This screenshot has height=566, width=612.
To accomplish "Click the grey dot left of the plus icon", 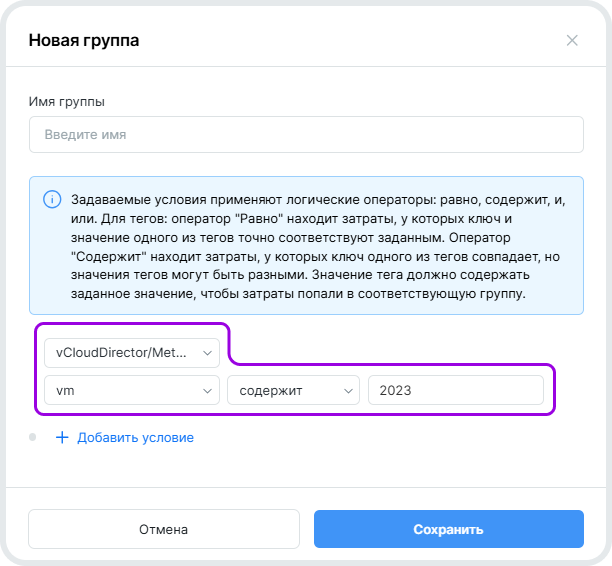I will tap(32, 437).
